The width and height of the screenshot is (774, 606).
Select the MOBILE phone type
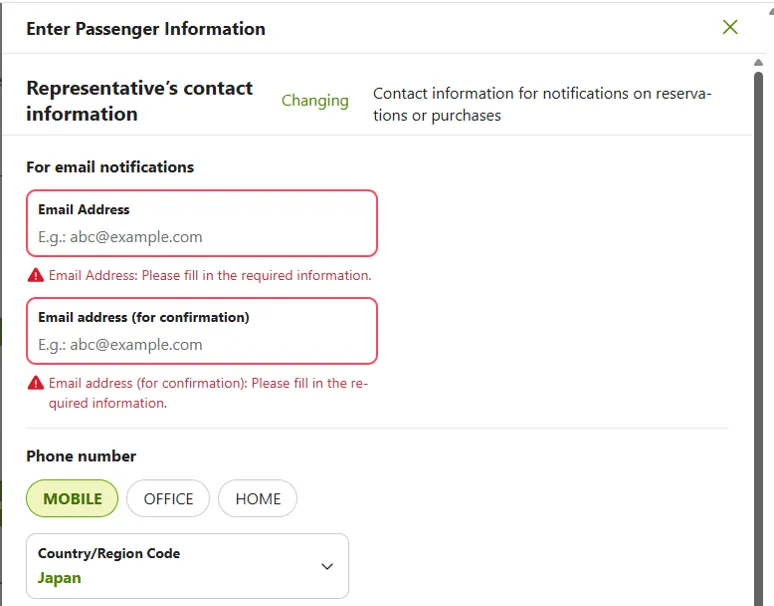tap(72, 499)
